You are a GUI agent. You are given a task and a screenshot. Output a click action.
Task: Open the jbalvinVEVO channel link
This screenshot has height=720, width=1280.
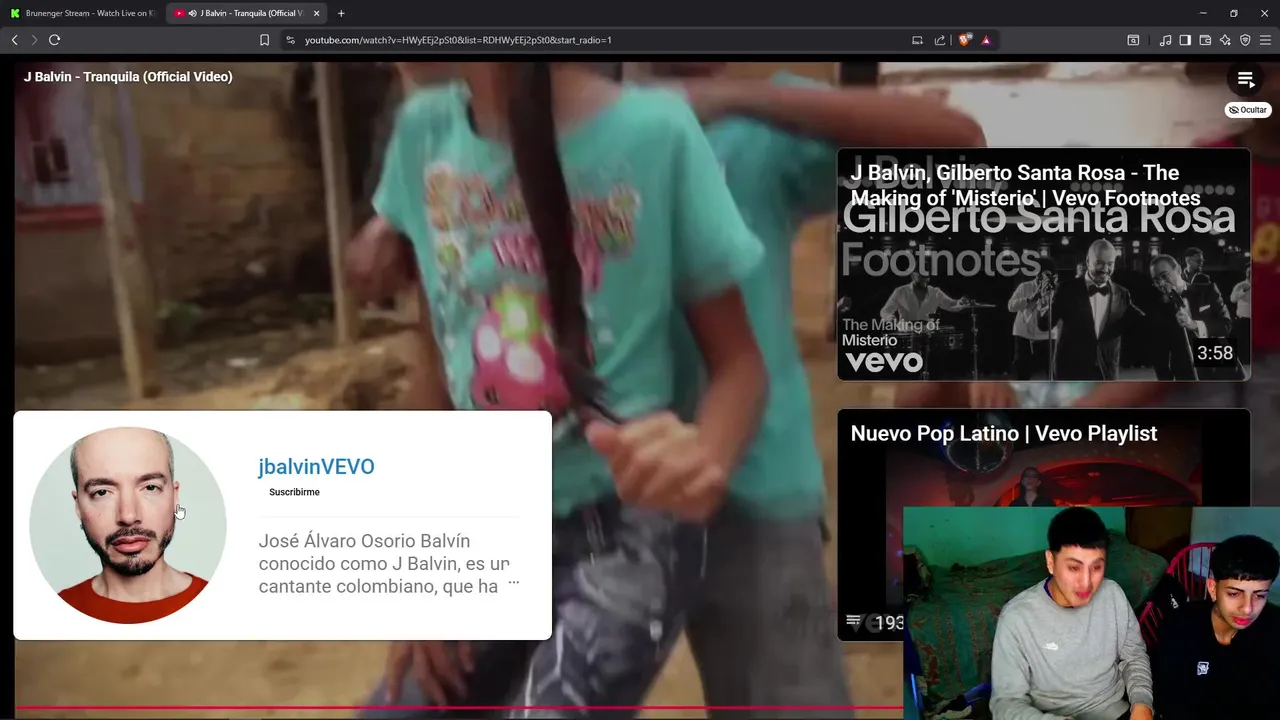pos(316,467)
